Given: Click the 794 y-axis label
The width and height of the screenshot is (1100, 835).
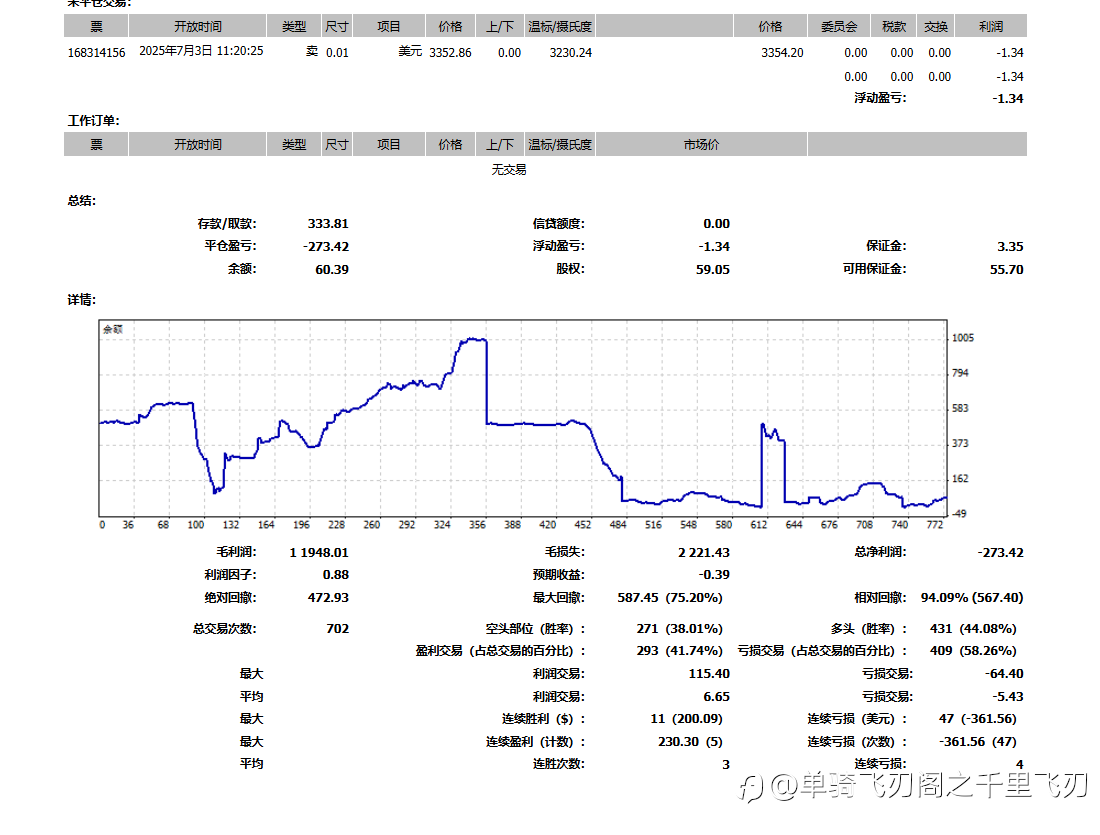Looking at the screenshot, I should (x=960, y=373).
